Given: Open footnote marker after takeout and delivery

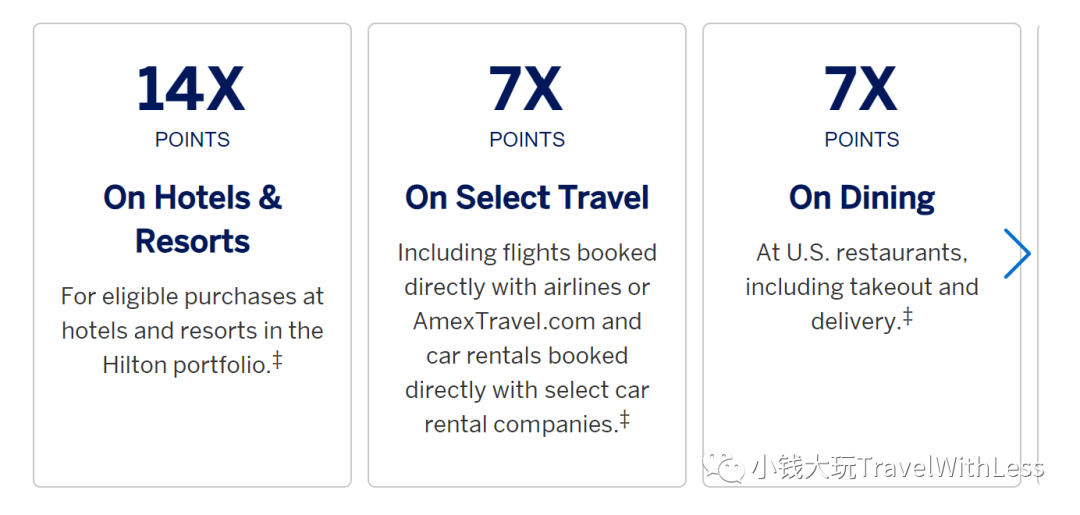Looking at the screenshot, I should tap(907, 316).
